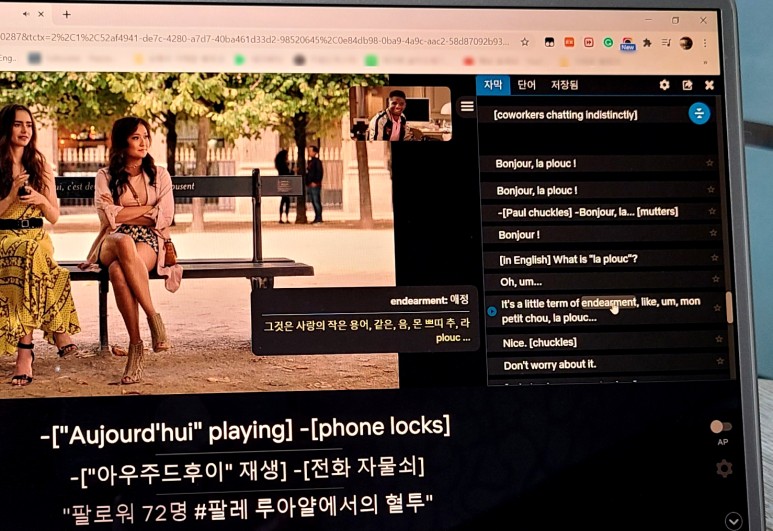773x531 pixels.
Task: Click the URL address bar
Action: coord(256,39)
